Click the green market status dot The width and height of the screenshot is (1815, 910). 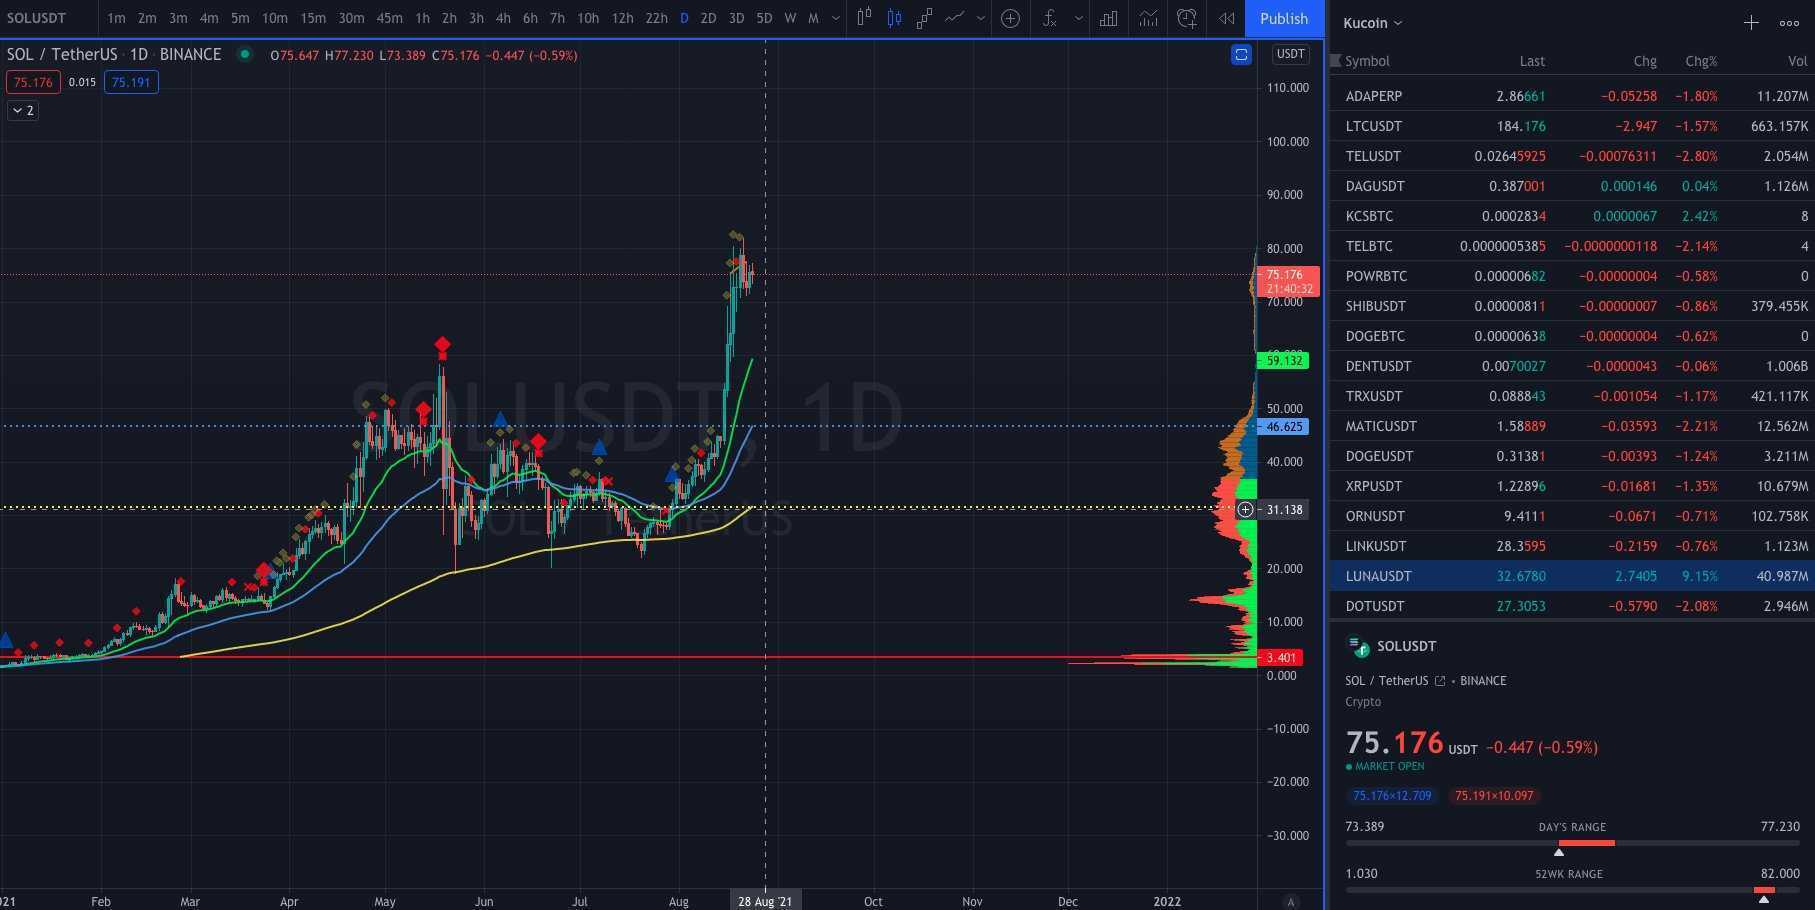tap(244, 54)
